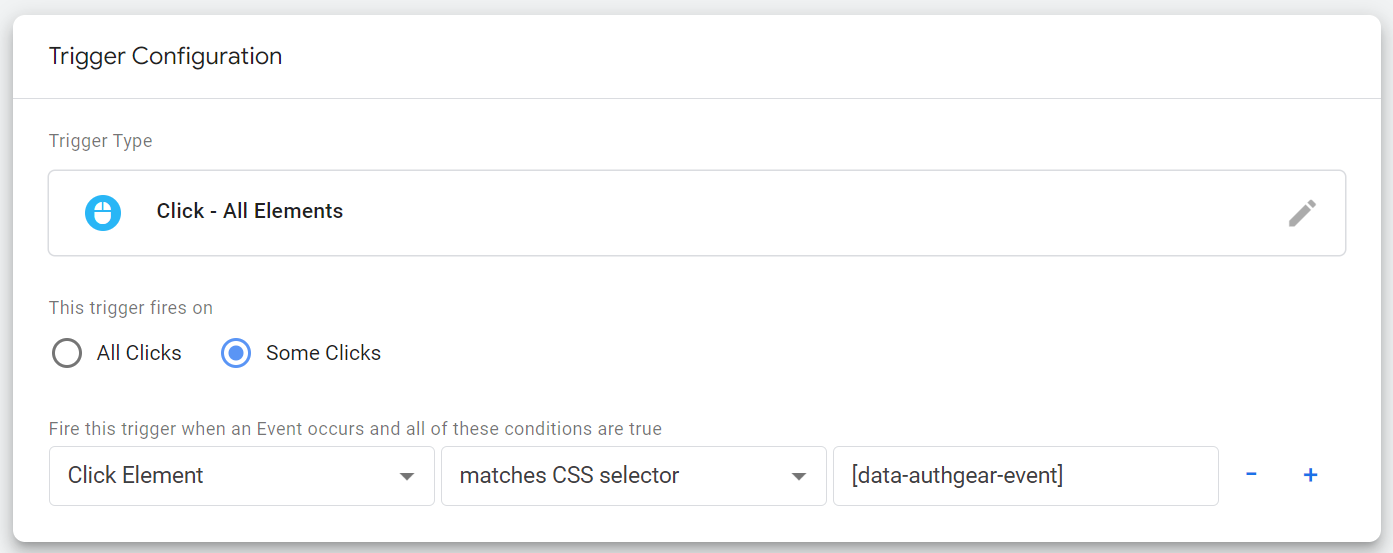
Task: Click the 'Fire this trigger when' condition text
Action: pos(355,429)
